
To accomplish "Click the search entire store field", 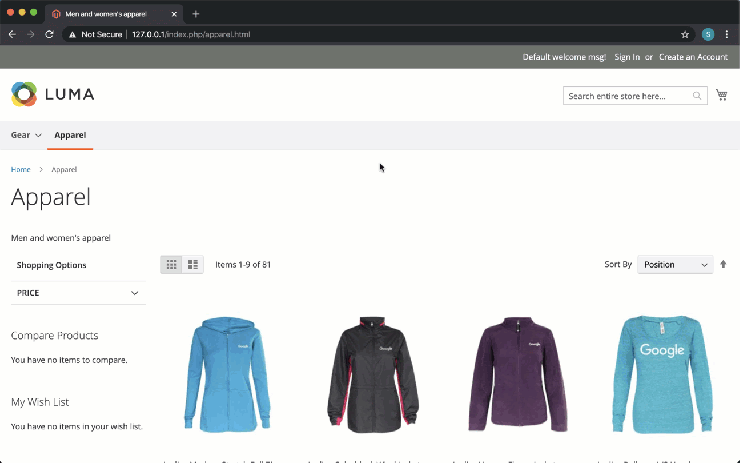I will pyautogui.click(x=627, y=96).
